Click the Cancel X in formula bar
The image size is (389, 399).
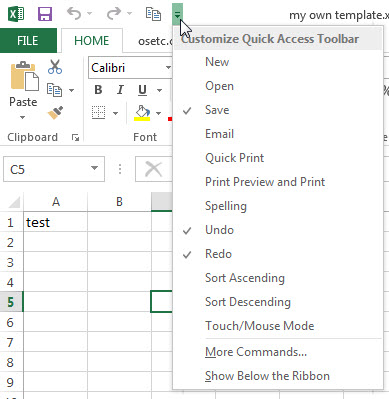[153, 169]
